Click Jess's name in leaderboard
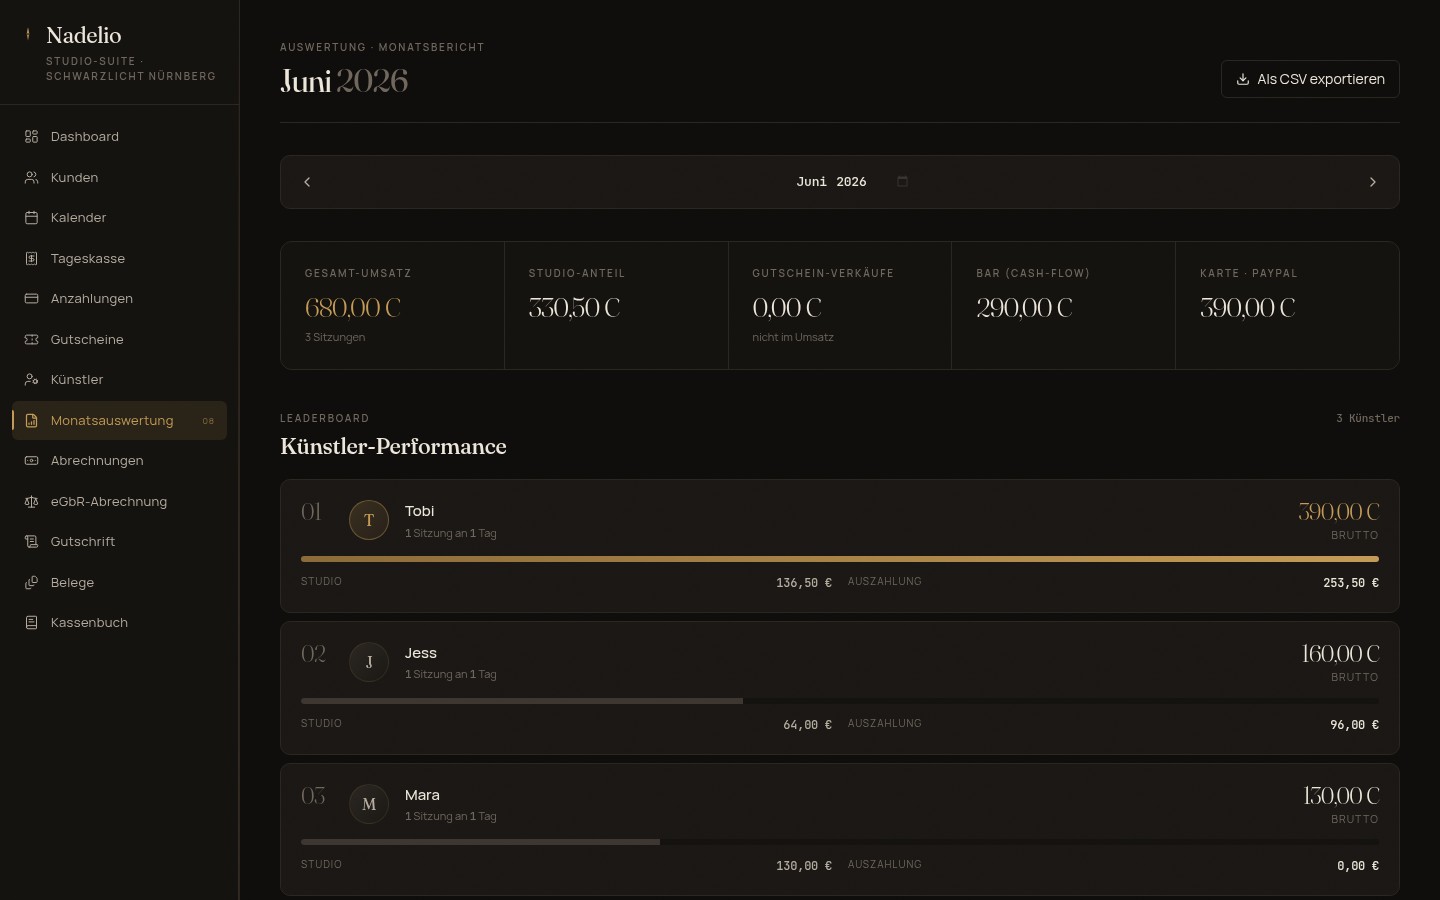The image size is (1440, 900). pyautogui.click(x=420, y=653)
